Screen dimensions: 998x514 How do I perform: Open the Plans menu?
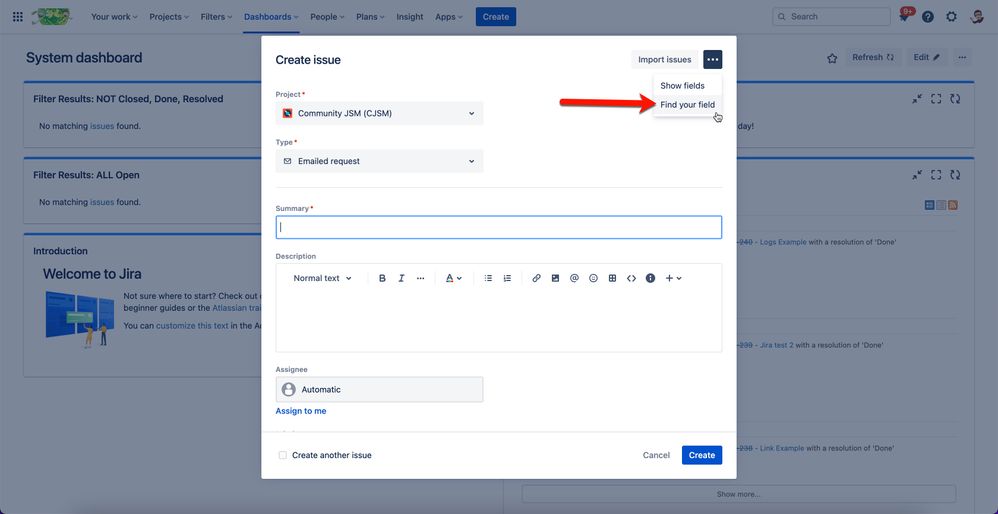370,17
